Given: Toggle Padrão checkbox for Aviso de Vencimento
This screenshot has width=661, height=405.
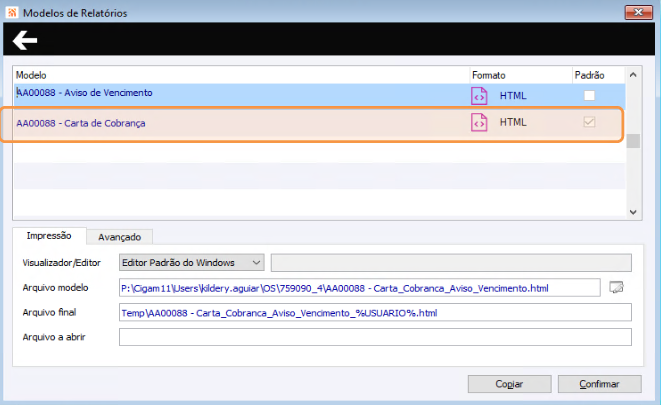Looking at the screenshot, I should coord(589,96).
